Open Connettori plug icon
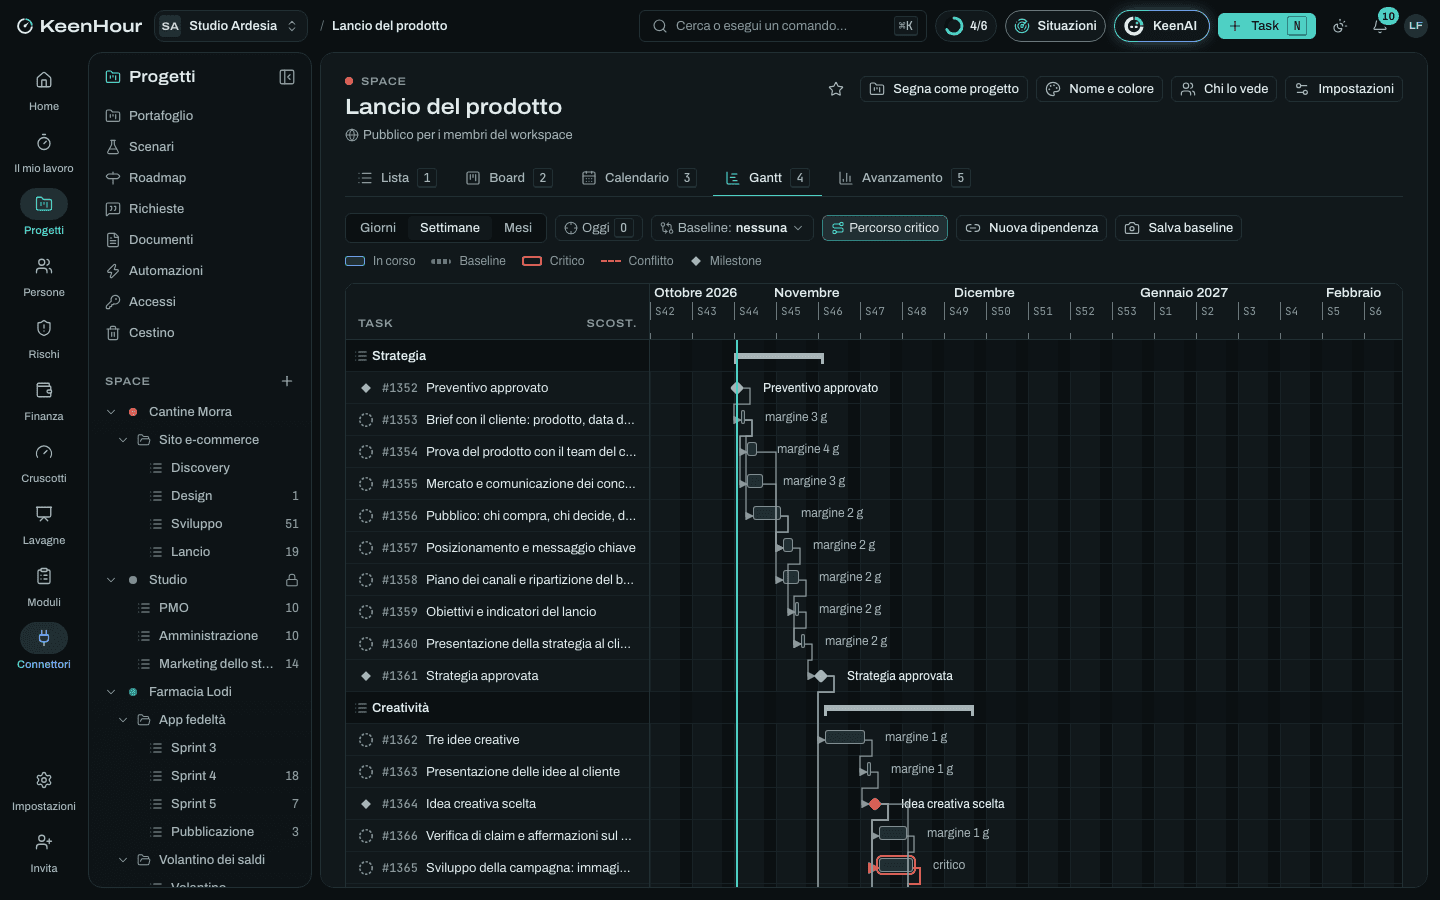Image resolution: width=1440 pixels, height=900 pixels. (44, 638)
